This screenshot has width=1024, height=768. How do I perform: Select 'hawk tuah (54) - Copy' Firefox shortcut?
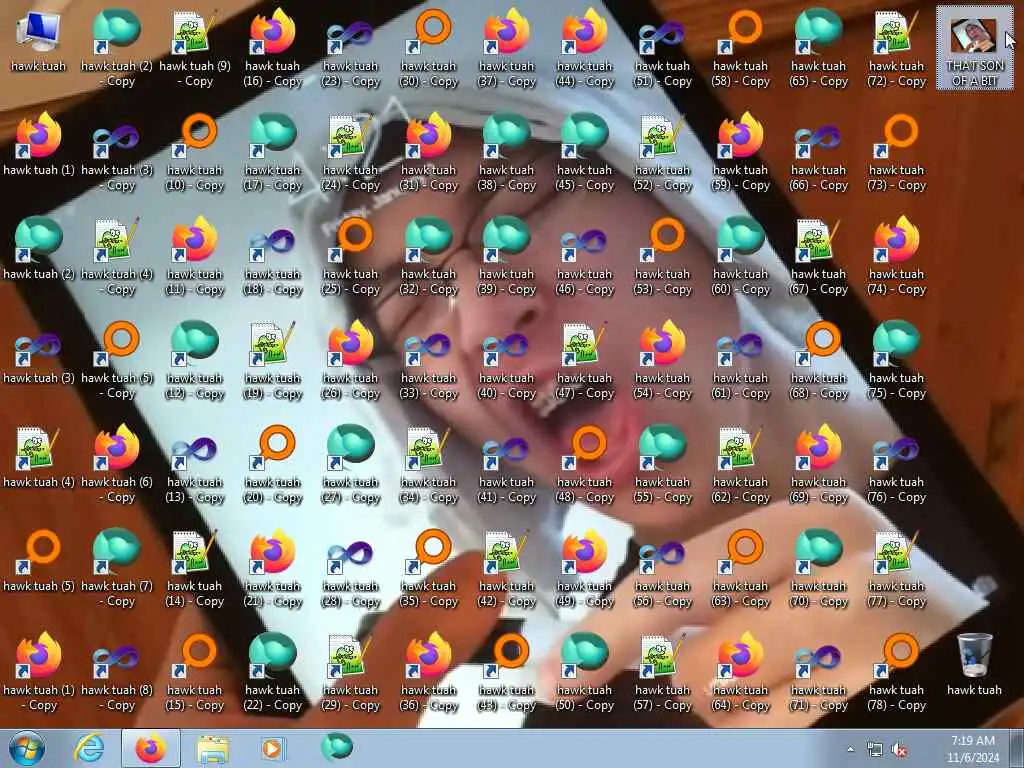pyautogui.click(x=662, y=360)
